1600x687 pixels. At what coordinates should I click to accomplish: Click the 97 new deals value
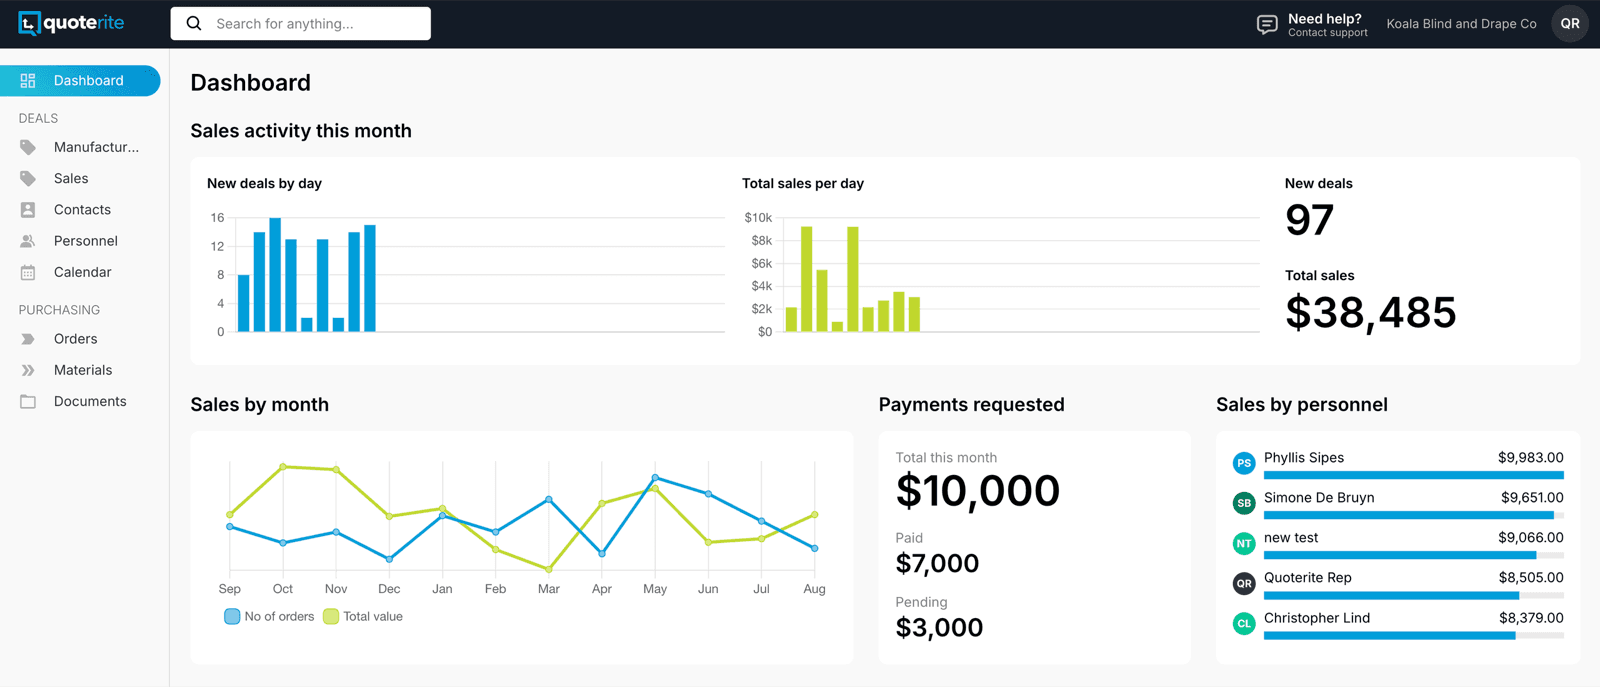pyautogui.click(x=1310, y=220)
